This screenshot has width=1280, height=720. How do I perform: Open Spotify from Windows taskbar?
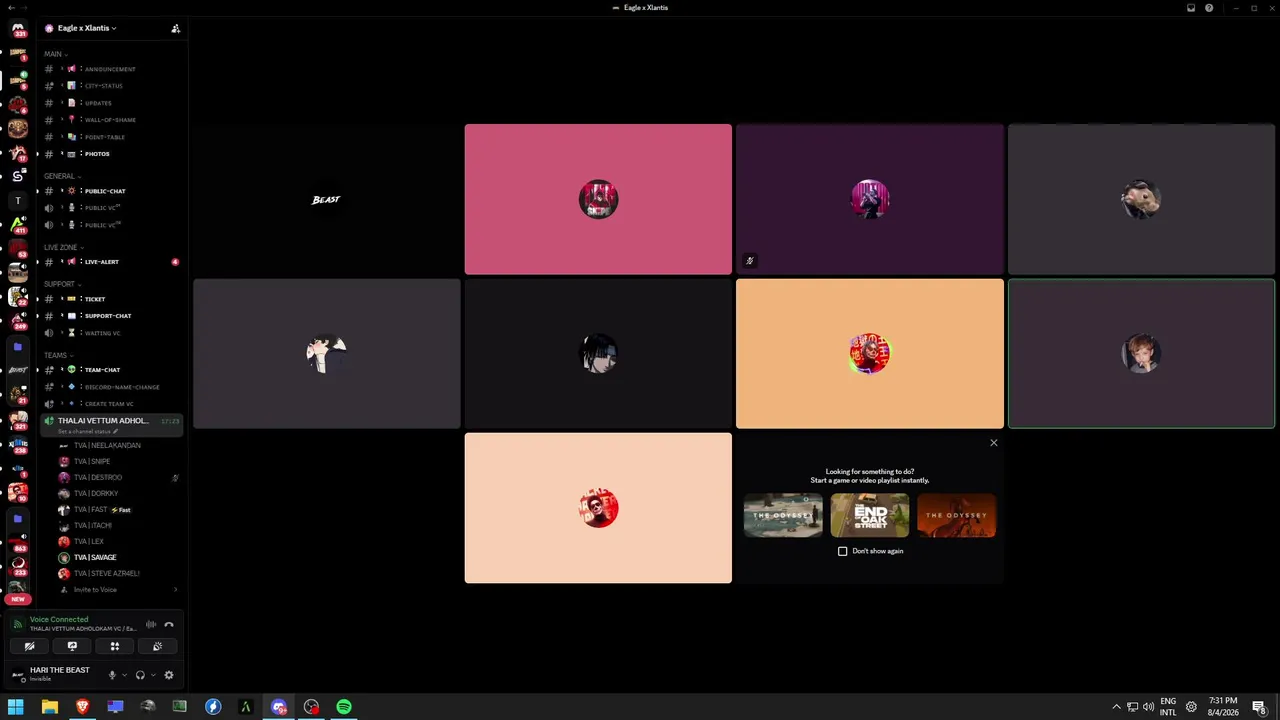(x=344, y=707)
